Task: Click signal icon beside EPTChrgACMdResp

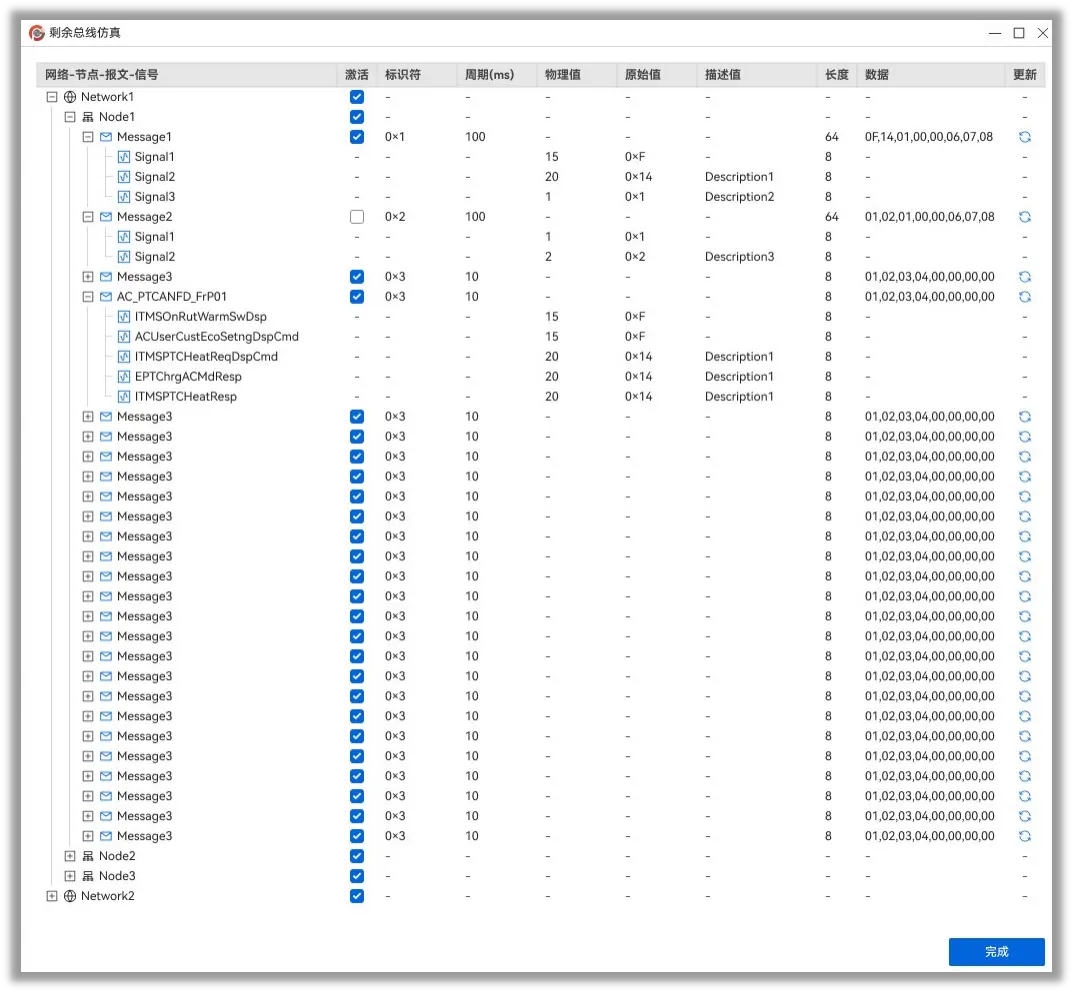Action: coord(124,377)
